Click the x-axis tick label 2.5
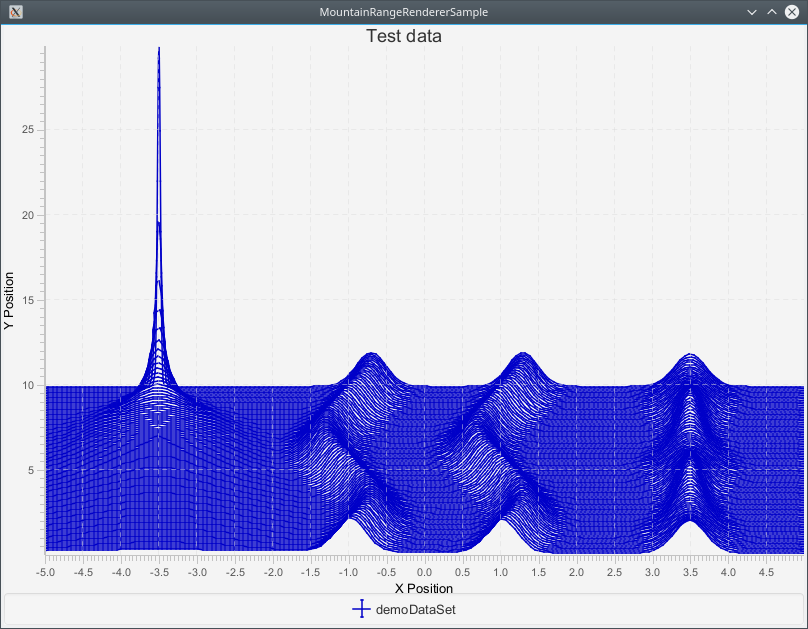This screenshot has width=808, height=629. pyautogui.click(x=615, y=572)
